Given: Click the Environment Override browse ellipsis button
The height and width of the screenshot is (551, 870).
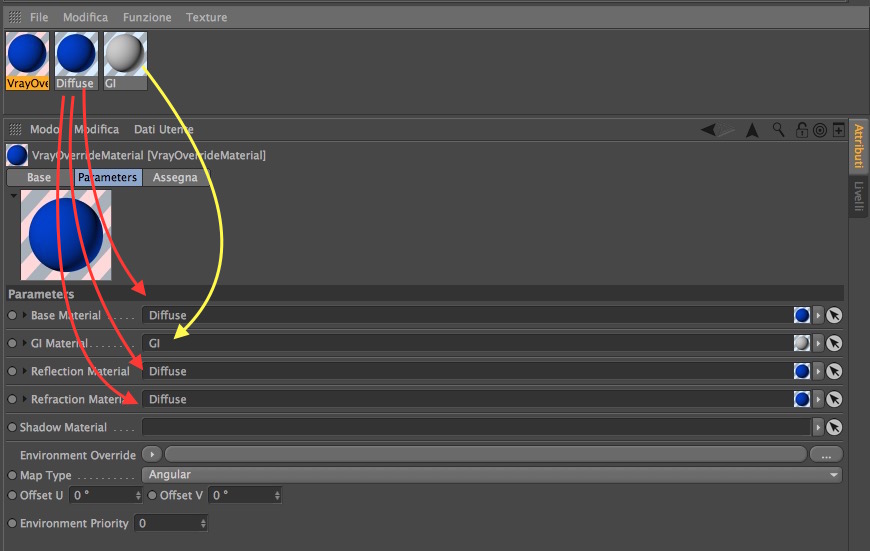Looking at the screenshot, I should click(x=826, y=455).
